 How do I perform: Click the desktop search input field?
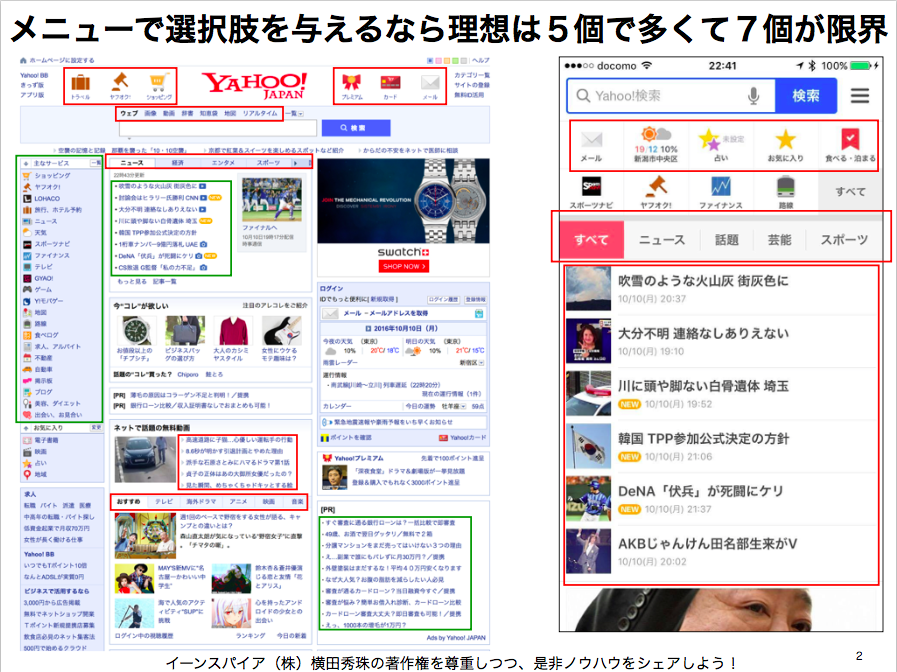point(217,129)
